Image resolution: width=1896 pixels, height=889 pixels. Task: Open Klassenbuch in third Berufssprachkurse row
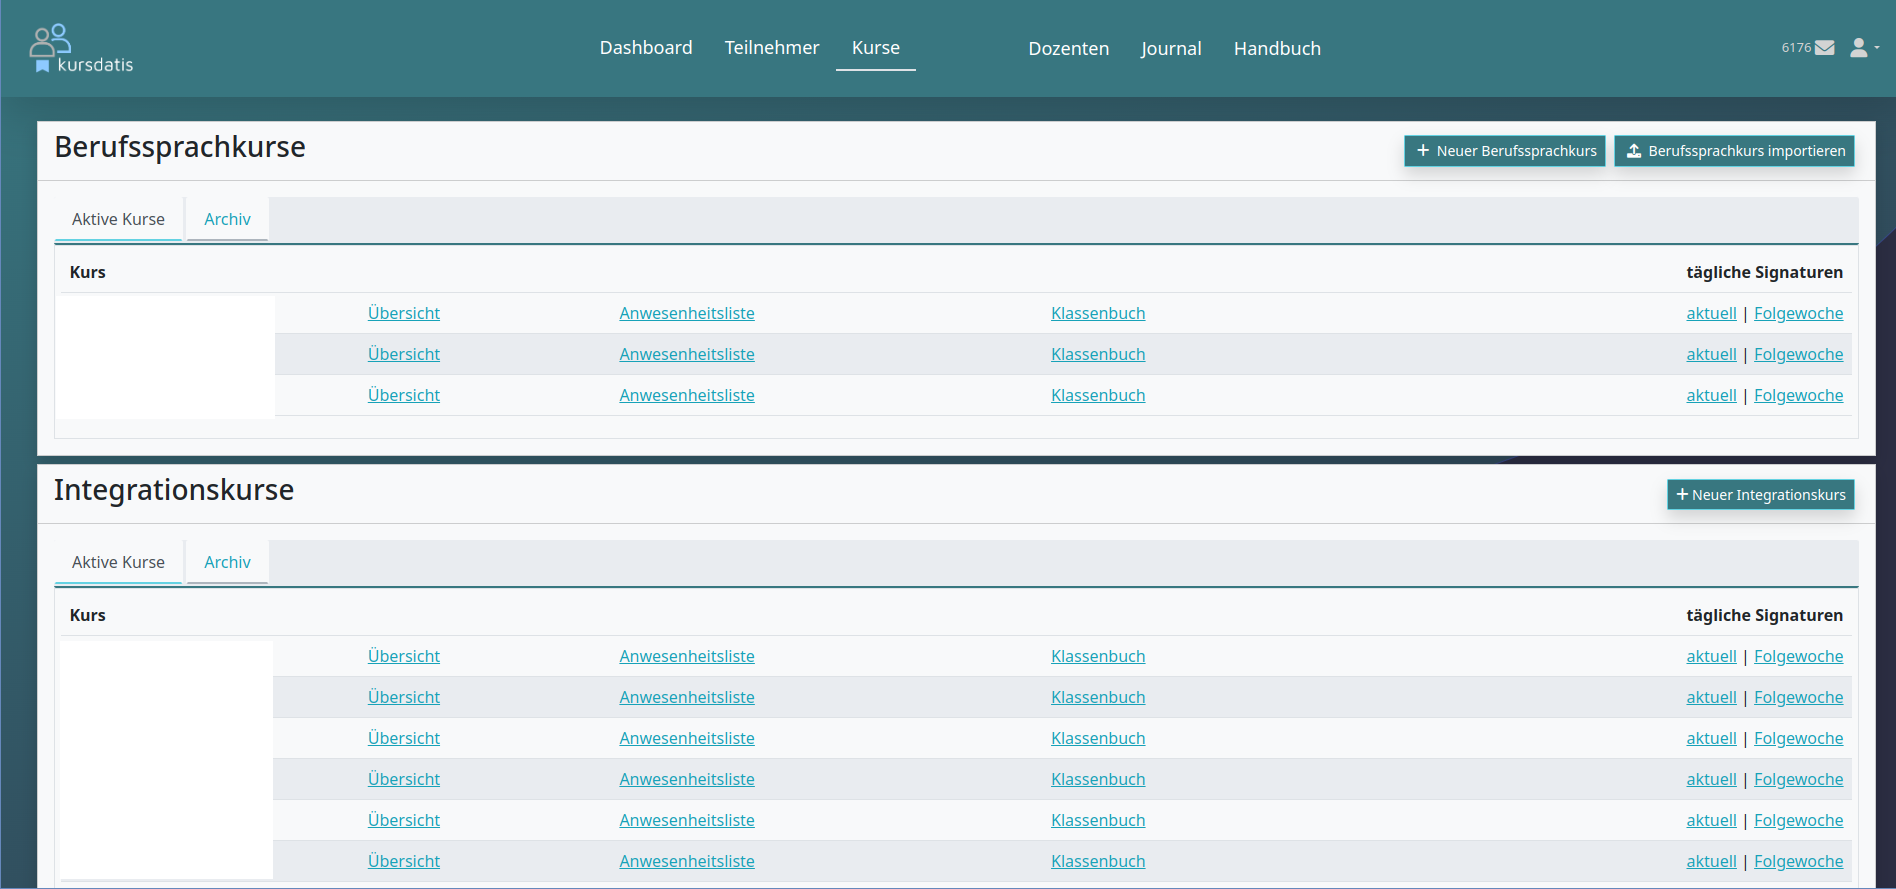(x=1098, y=395)
